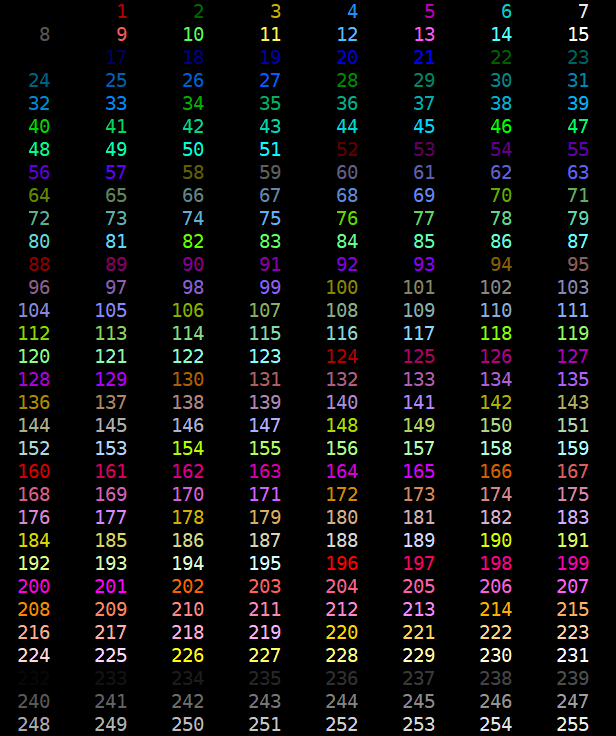Select the gray number 240

(x=34, y=701)
